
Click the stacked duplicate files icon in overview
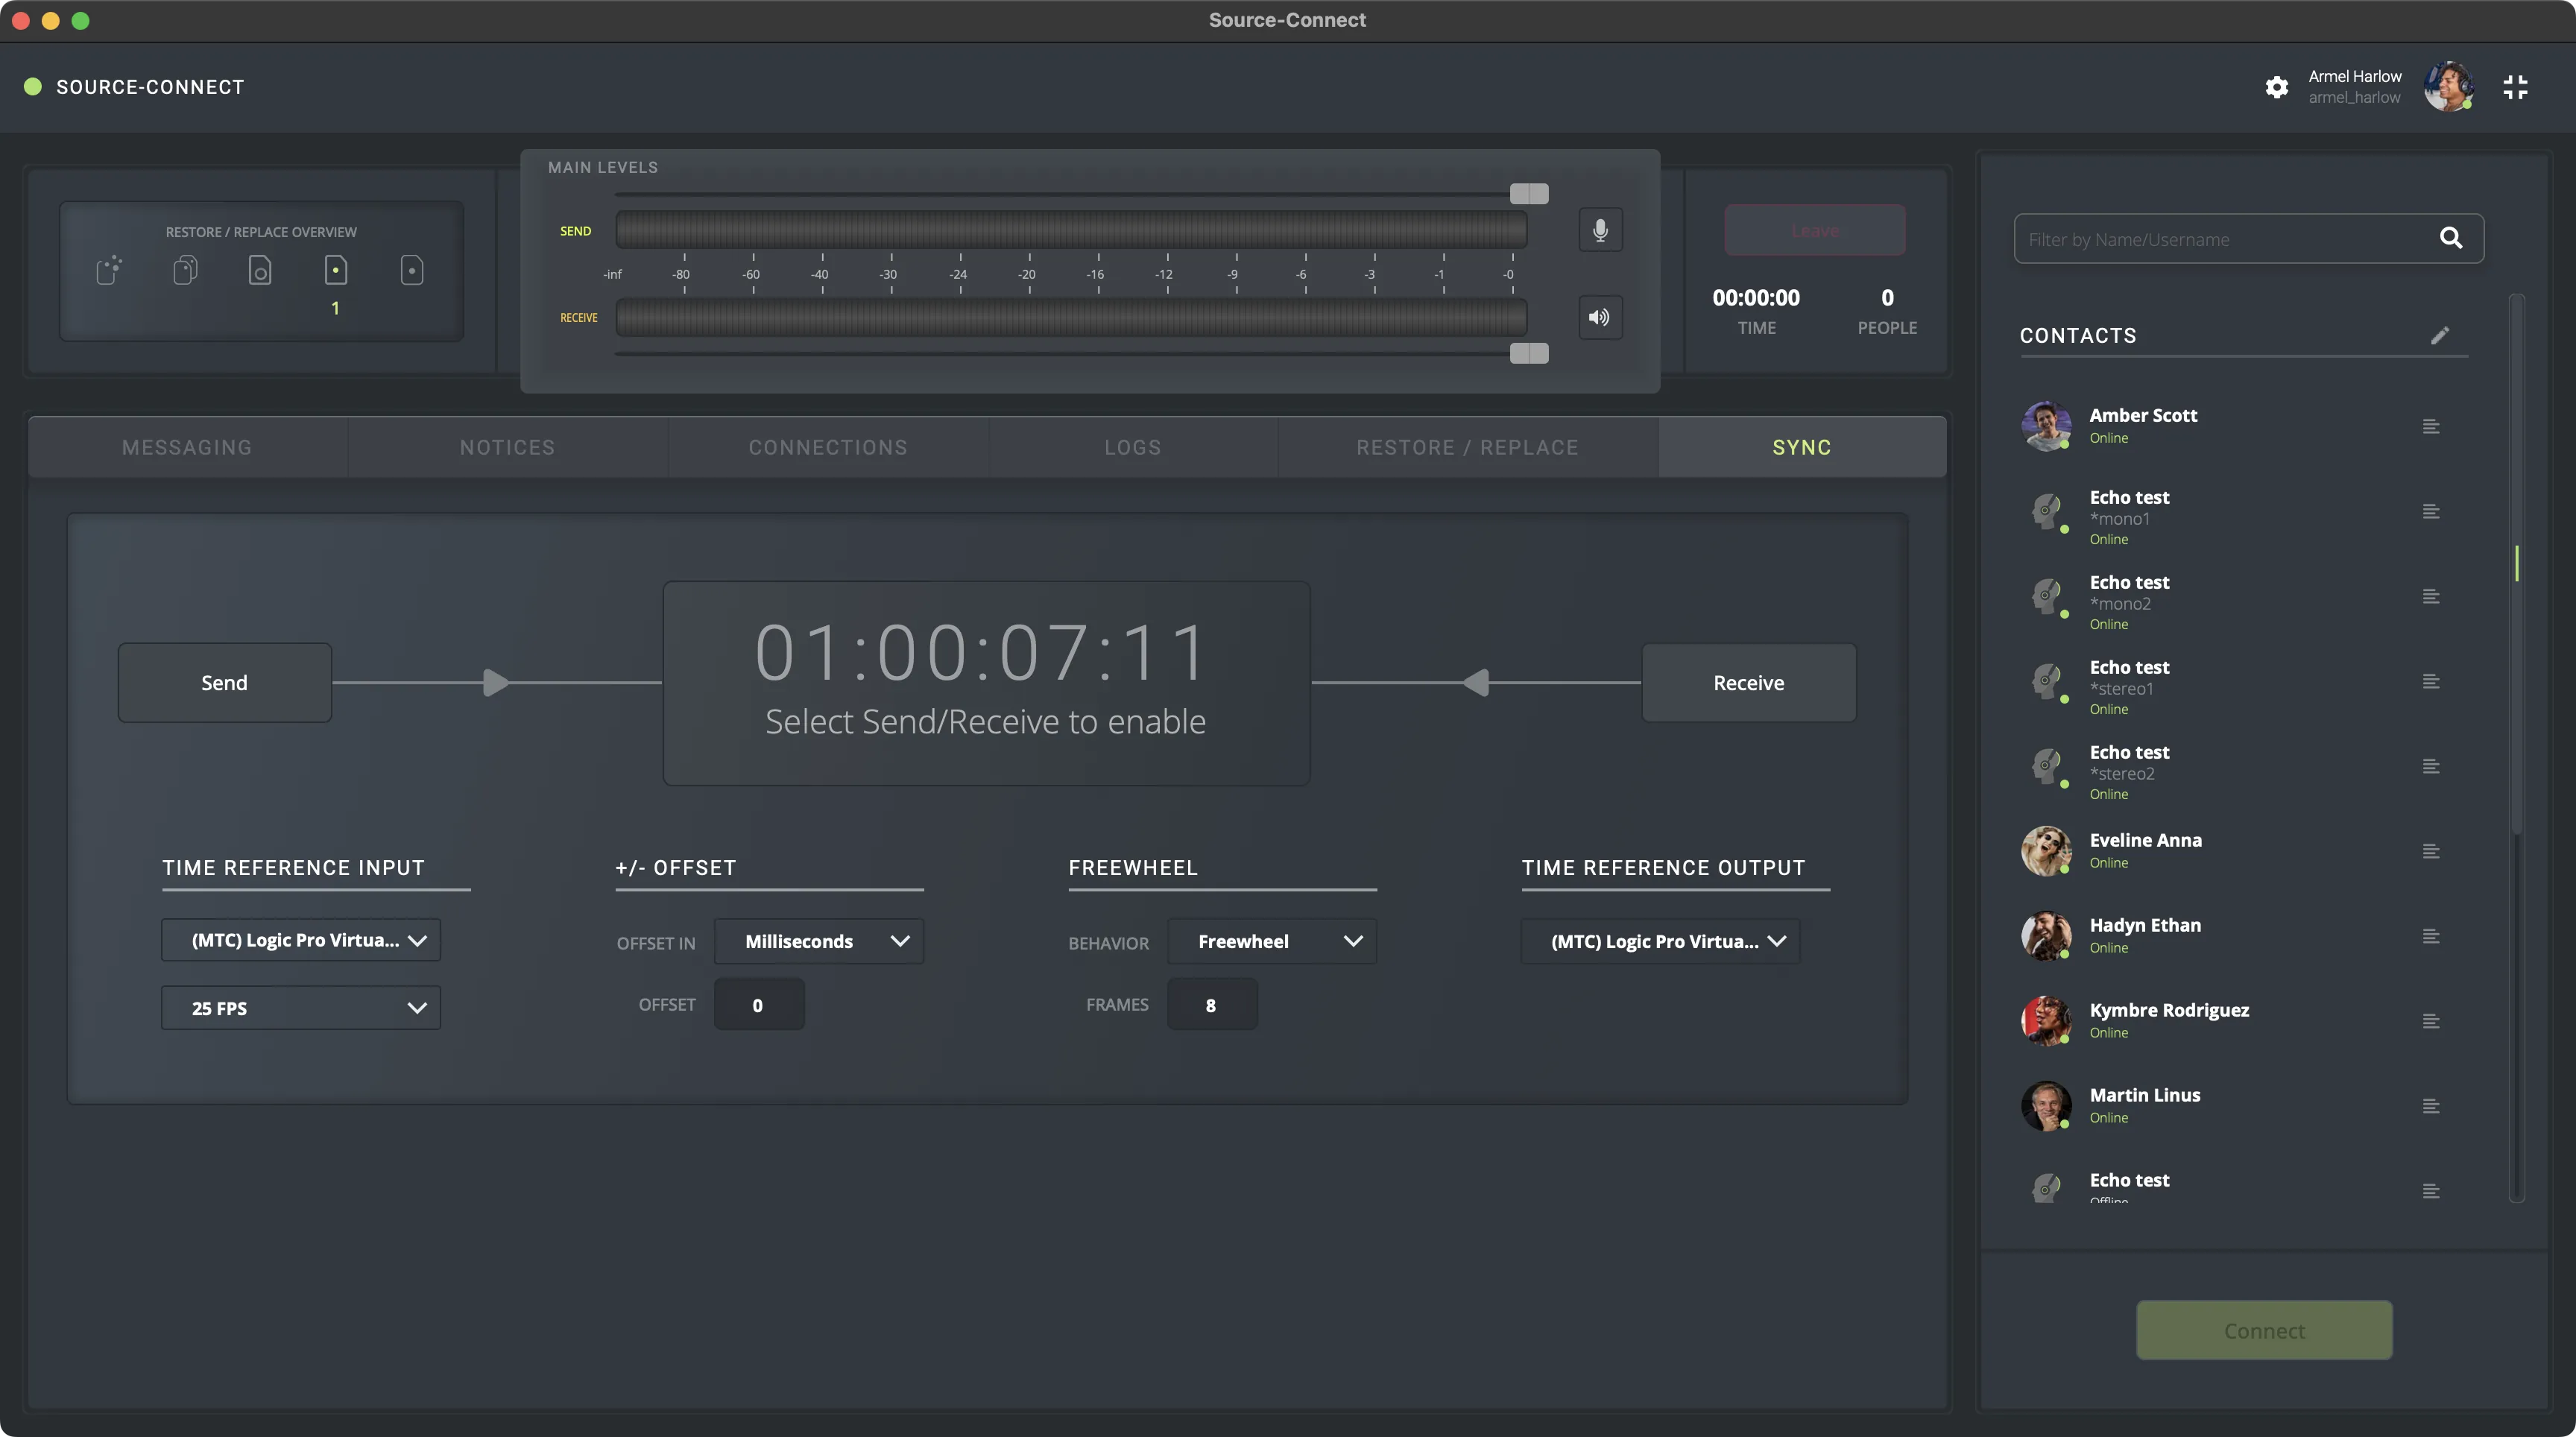[185, 270]
